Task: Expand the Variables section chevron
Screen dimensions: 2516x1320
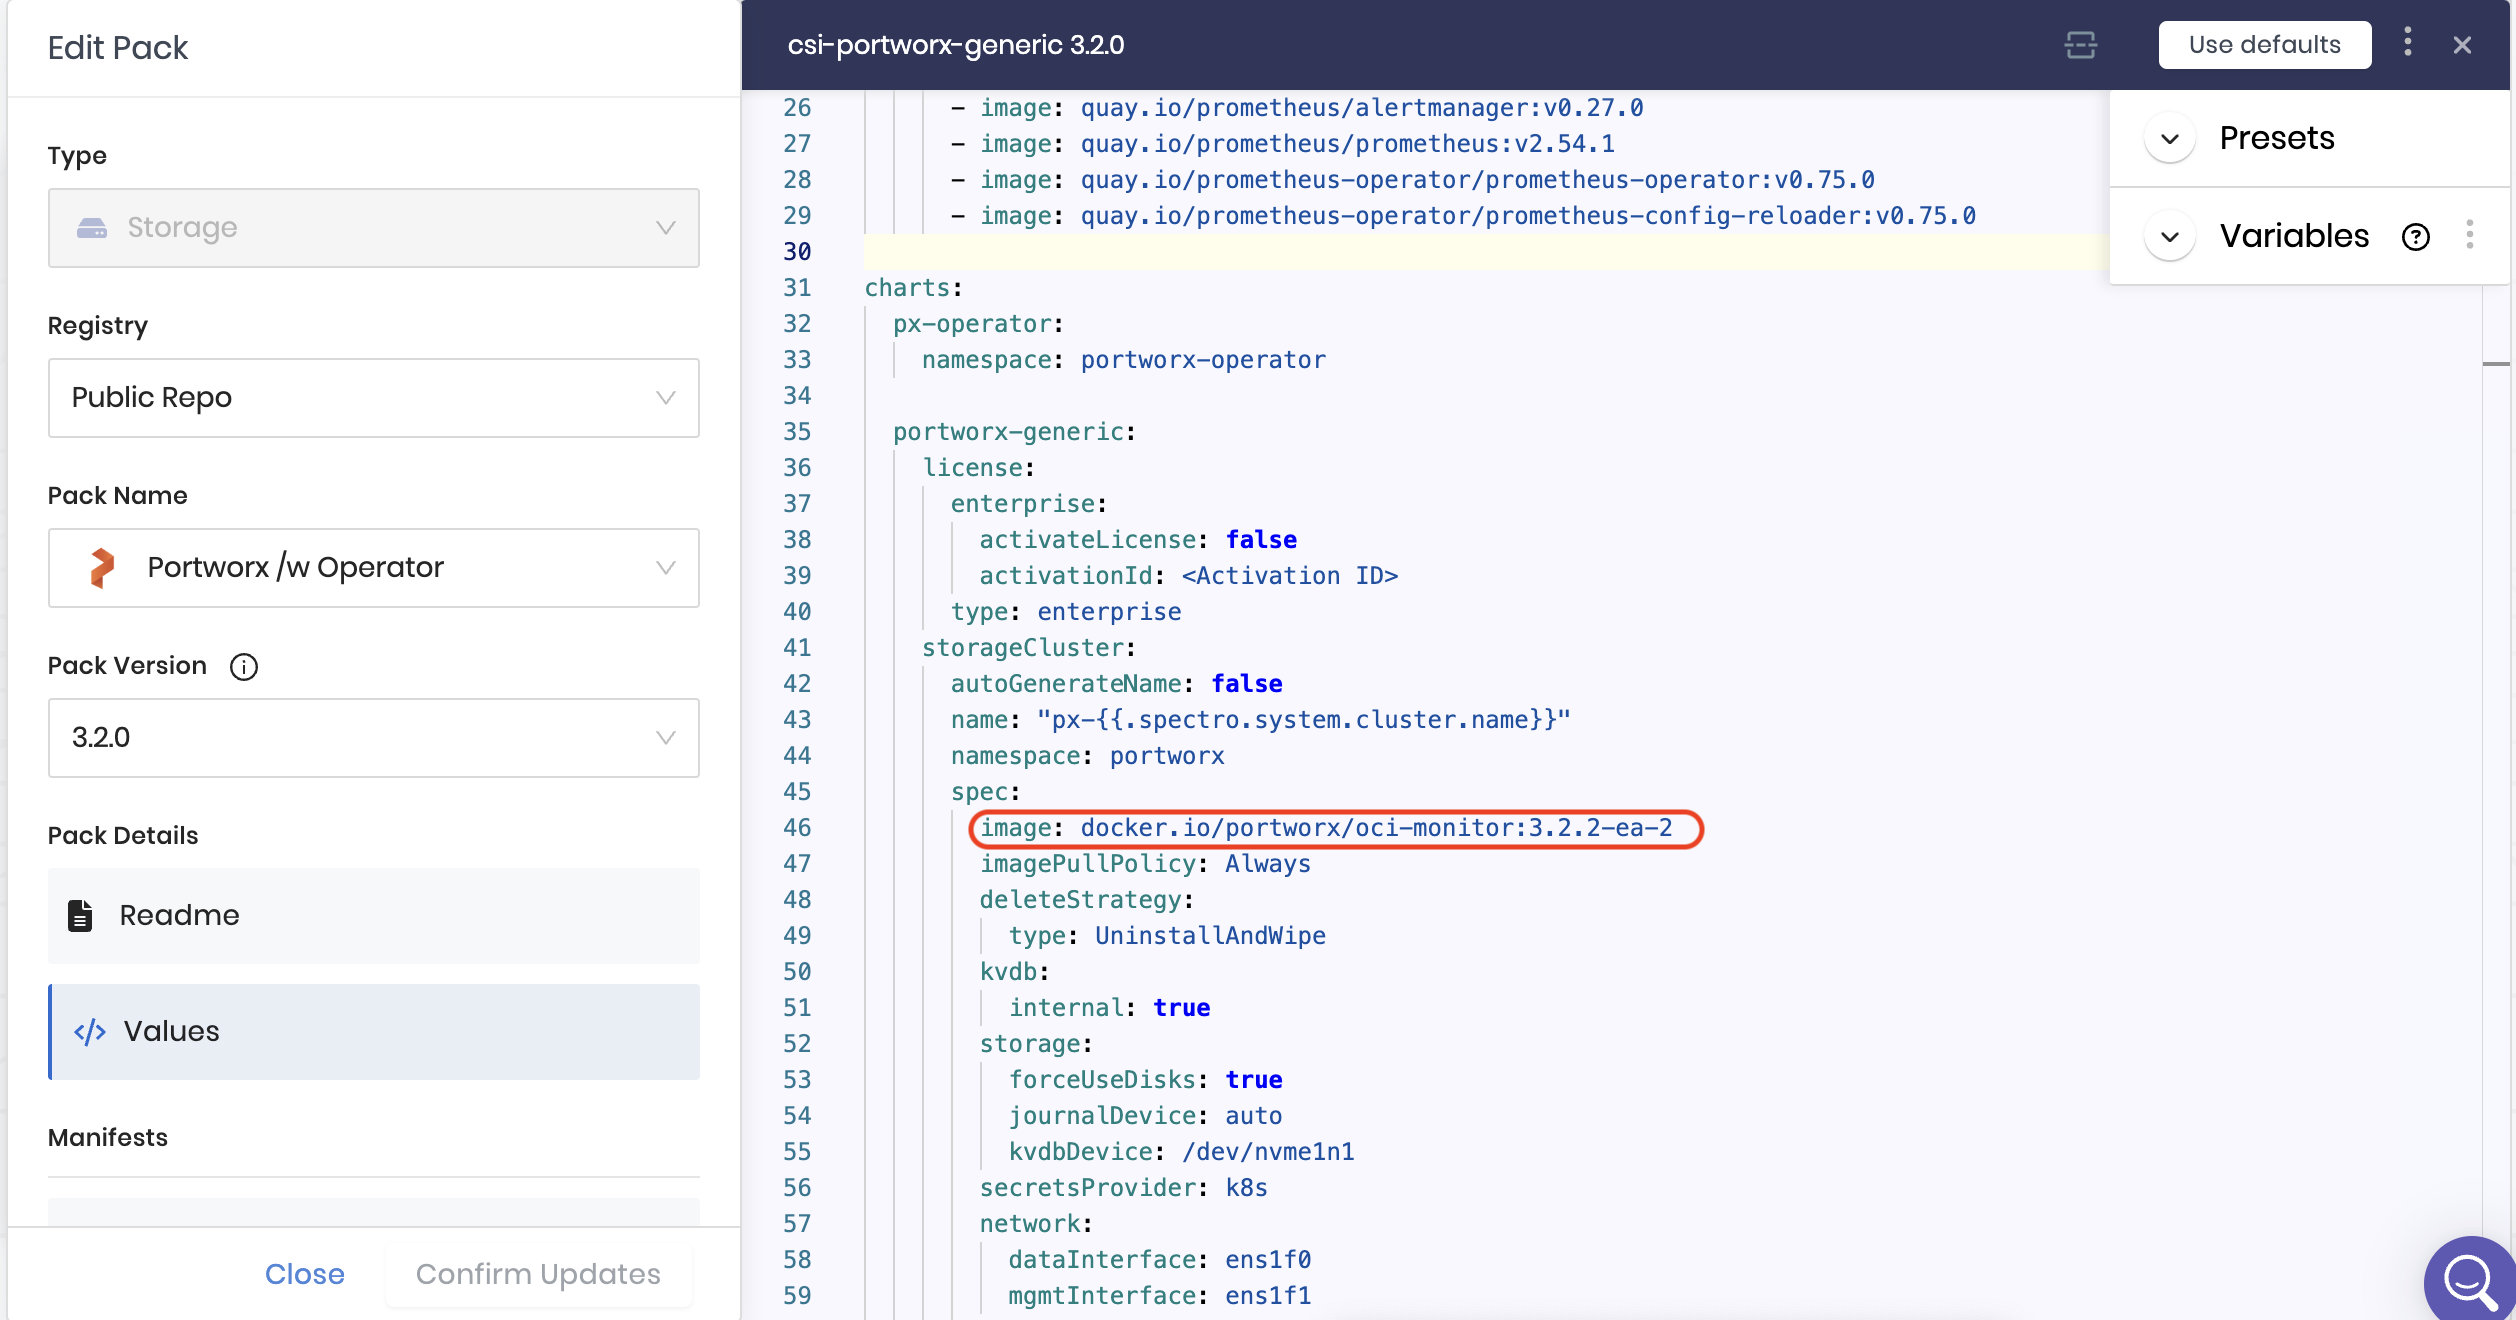Action: tap(2170, 237)
